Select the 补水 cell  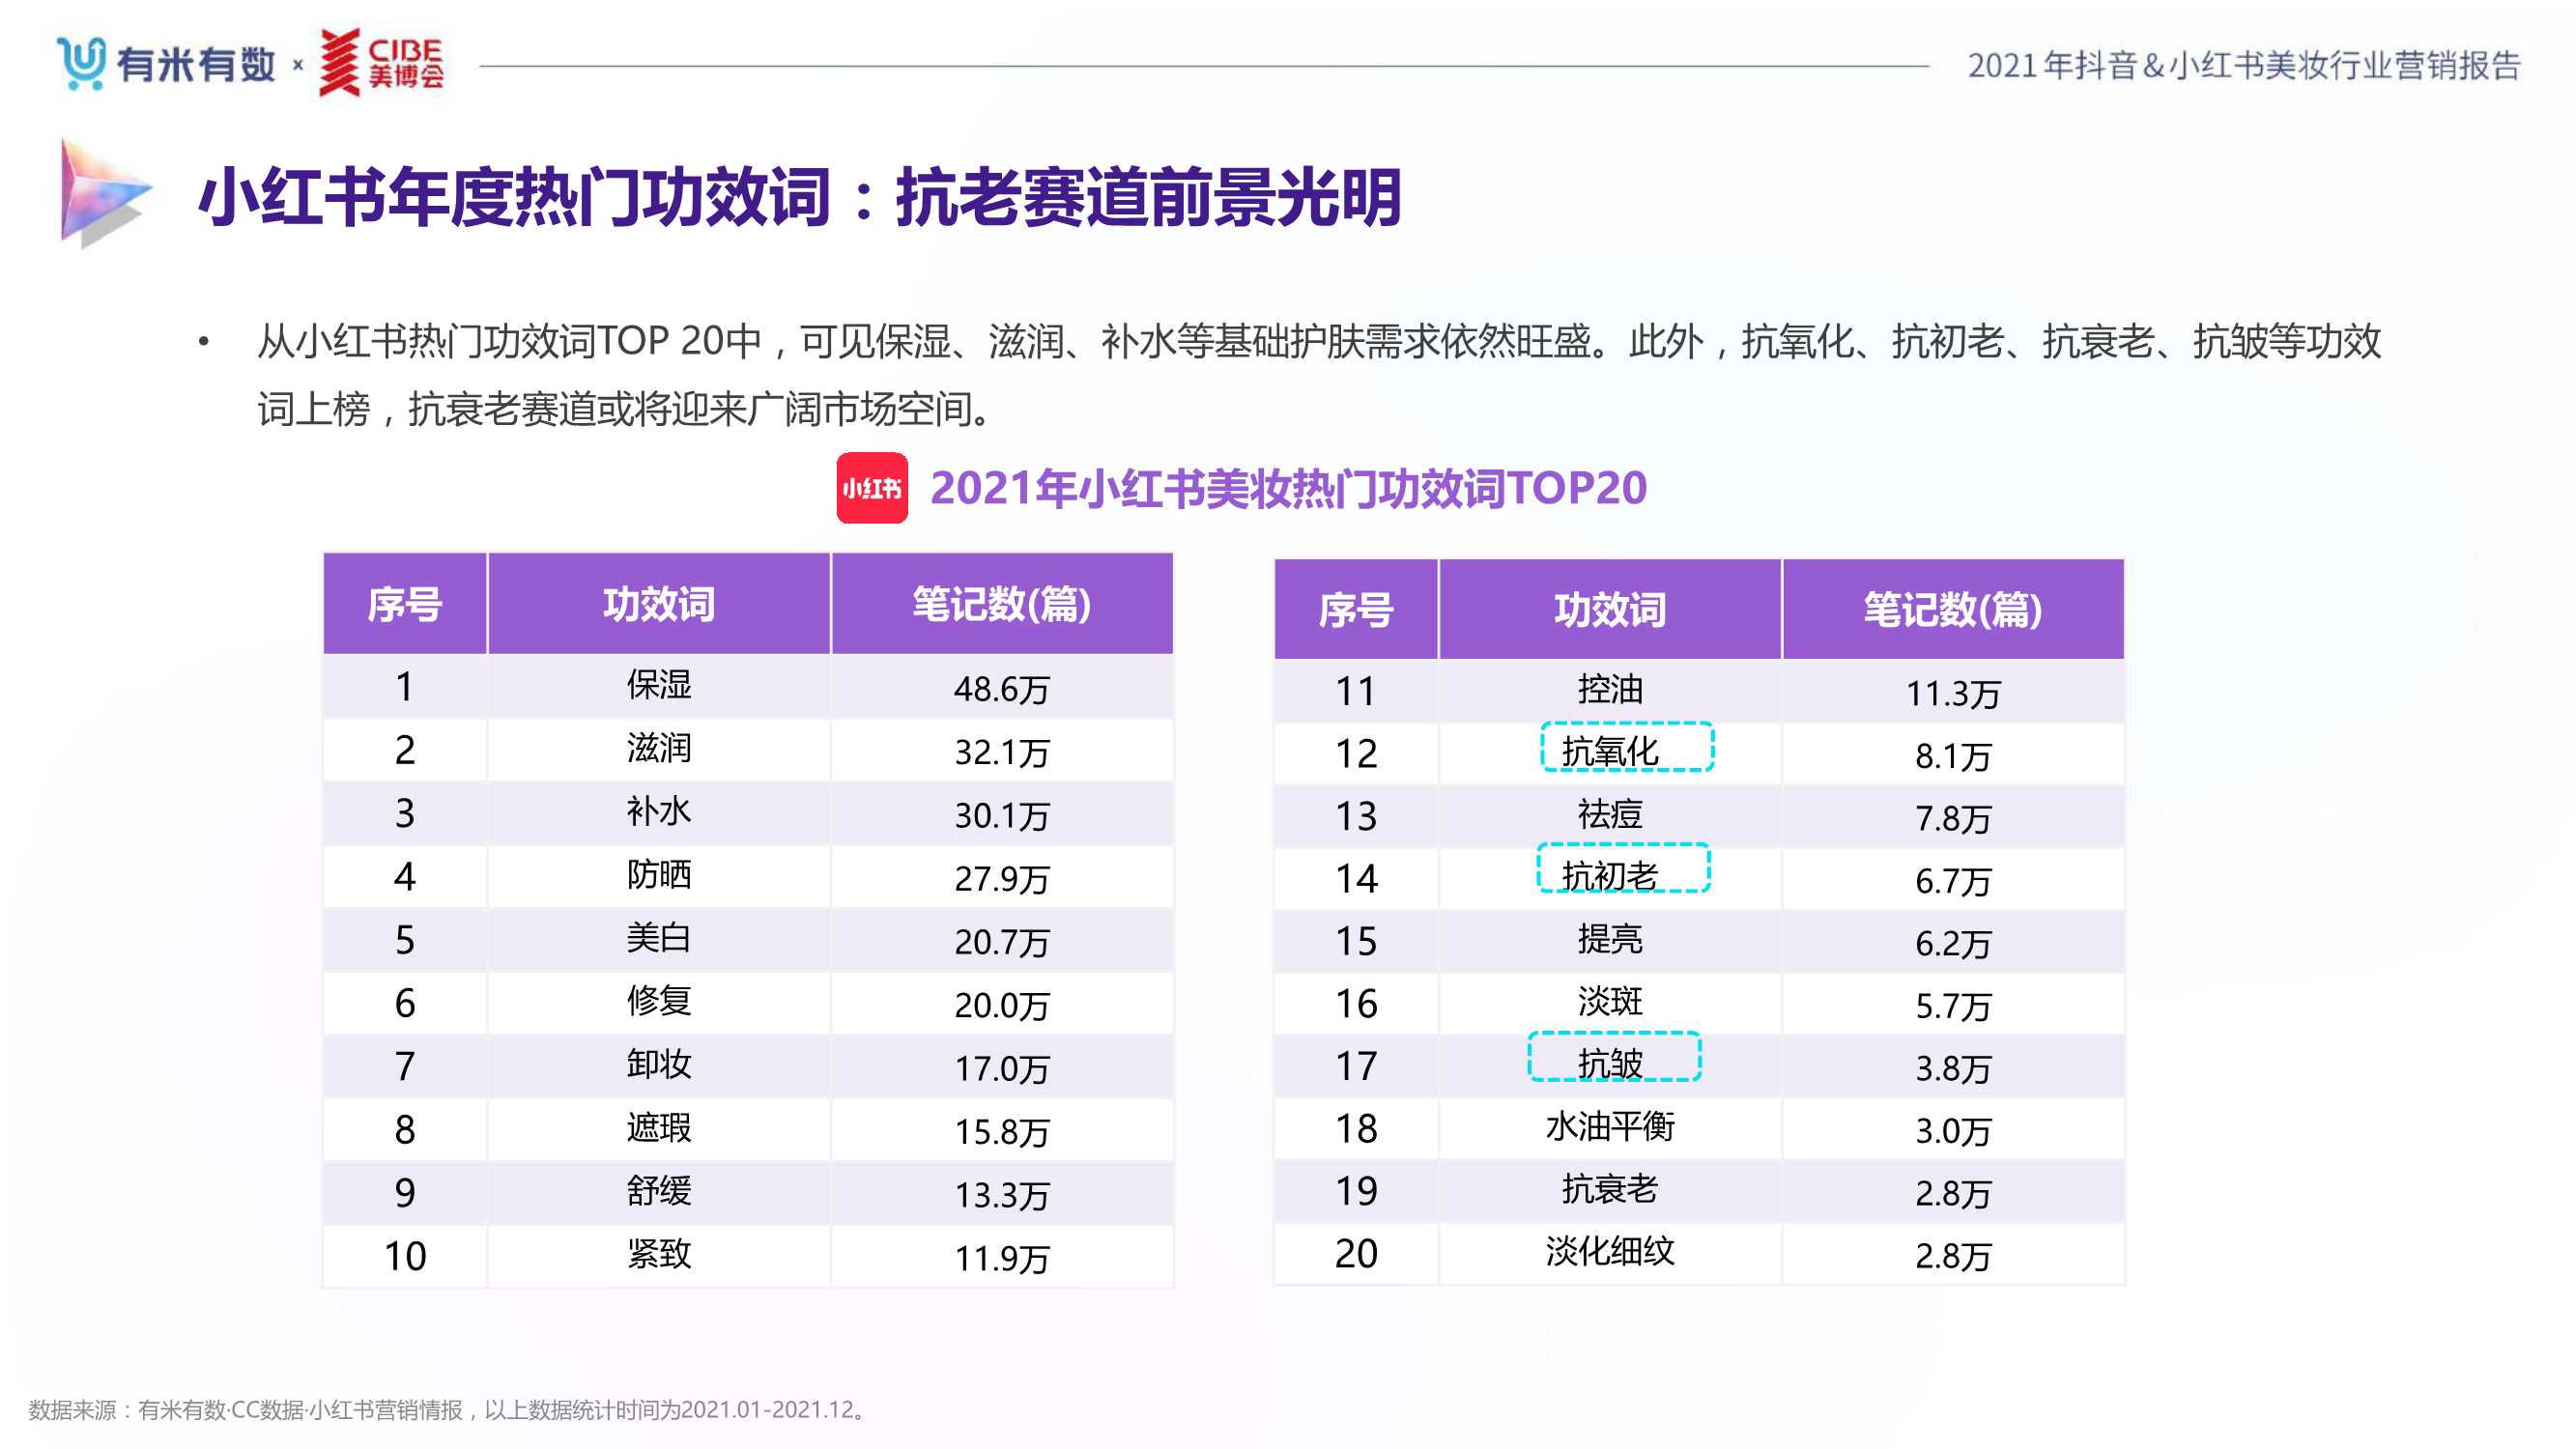coord(659,811)
